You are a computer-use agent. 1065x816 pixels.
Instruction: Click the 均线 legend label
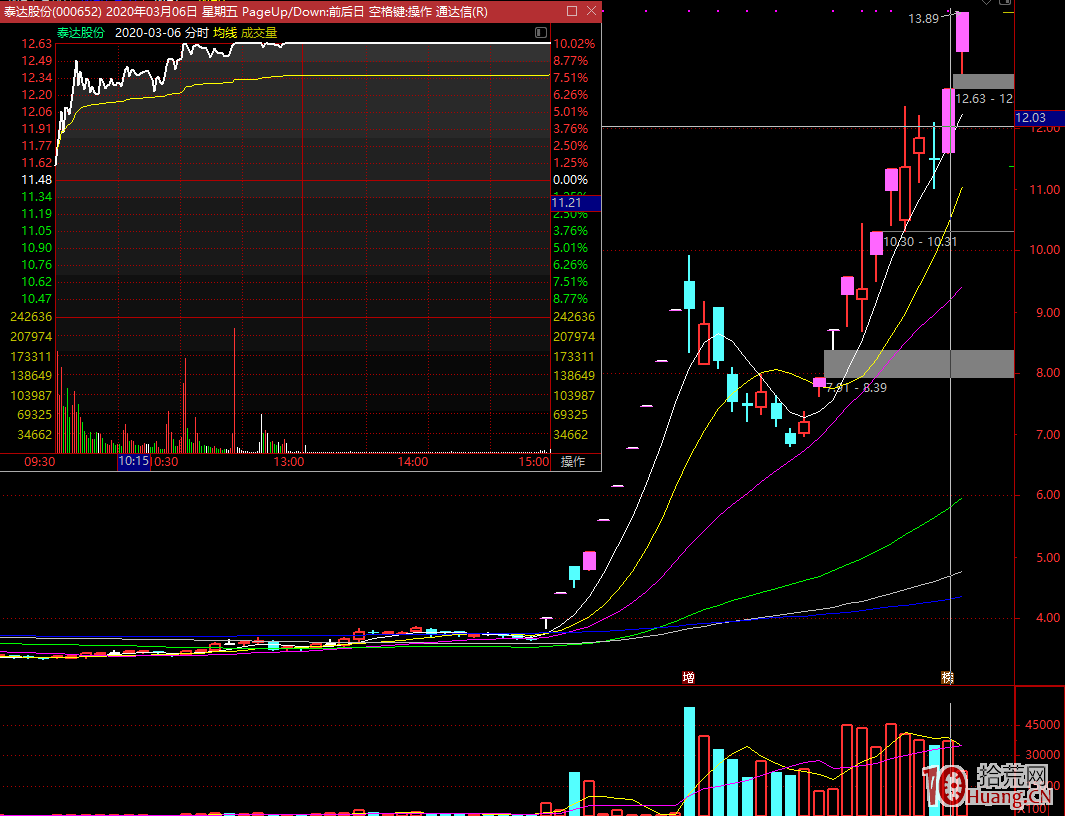(x=225, y=33)
